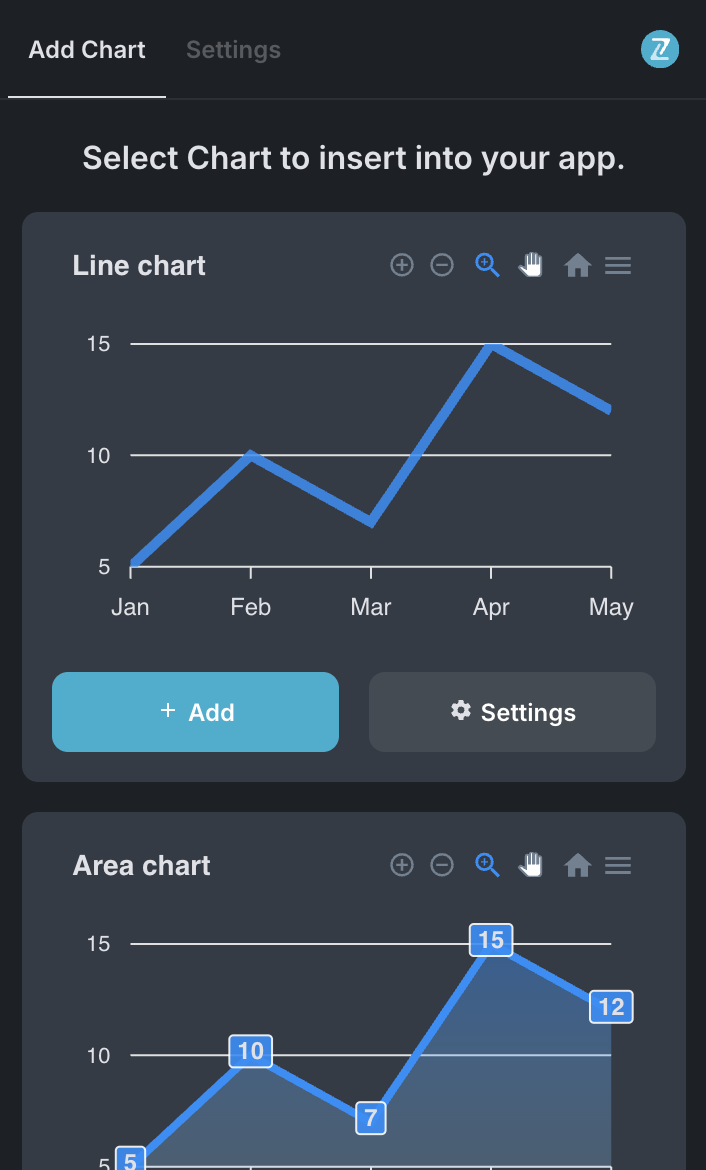Toggle panning hand tool on Line chart
Image resolution: width=706 pixels, height=1170 pixels.
tap(531, 265)
